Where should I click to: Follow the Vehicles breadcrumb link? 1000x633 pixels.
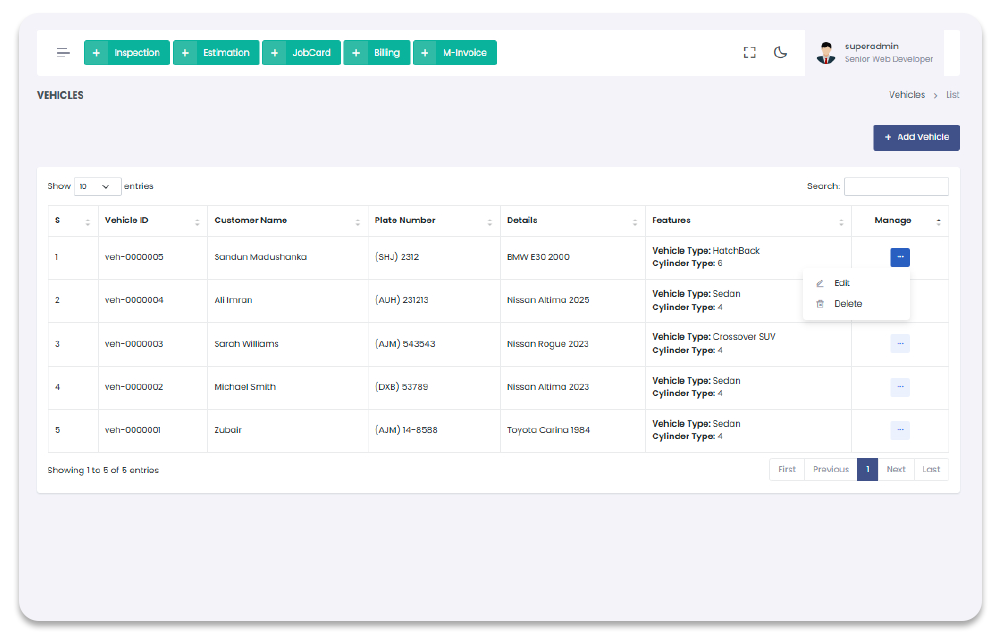click(907, 95)
